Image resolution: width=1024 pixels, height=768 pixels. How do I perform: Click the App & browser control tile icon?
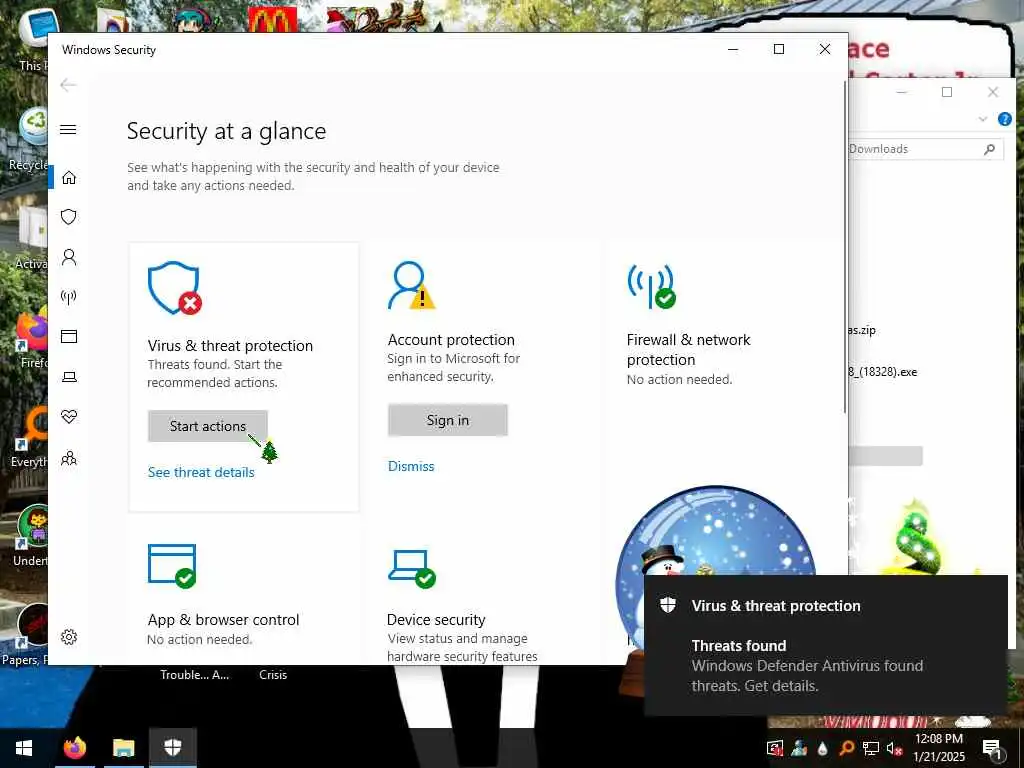[172, 566]
